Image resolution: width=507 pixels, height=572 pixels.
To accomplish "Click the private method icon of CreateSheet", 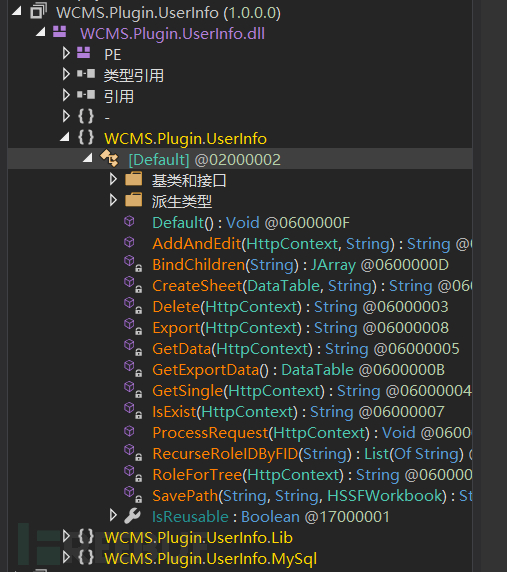I will [133, 284].
